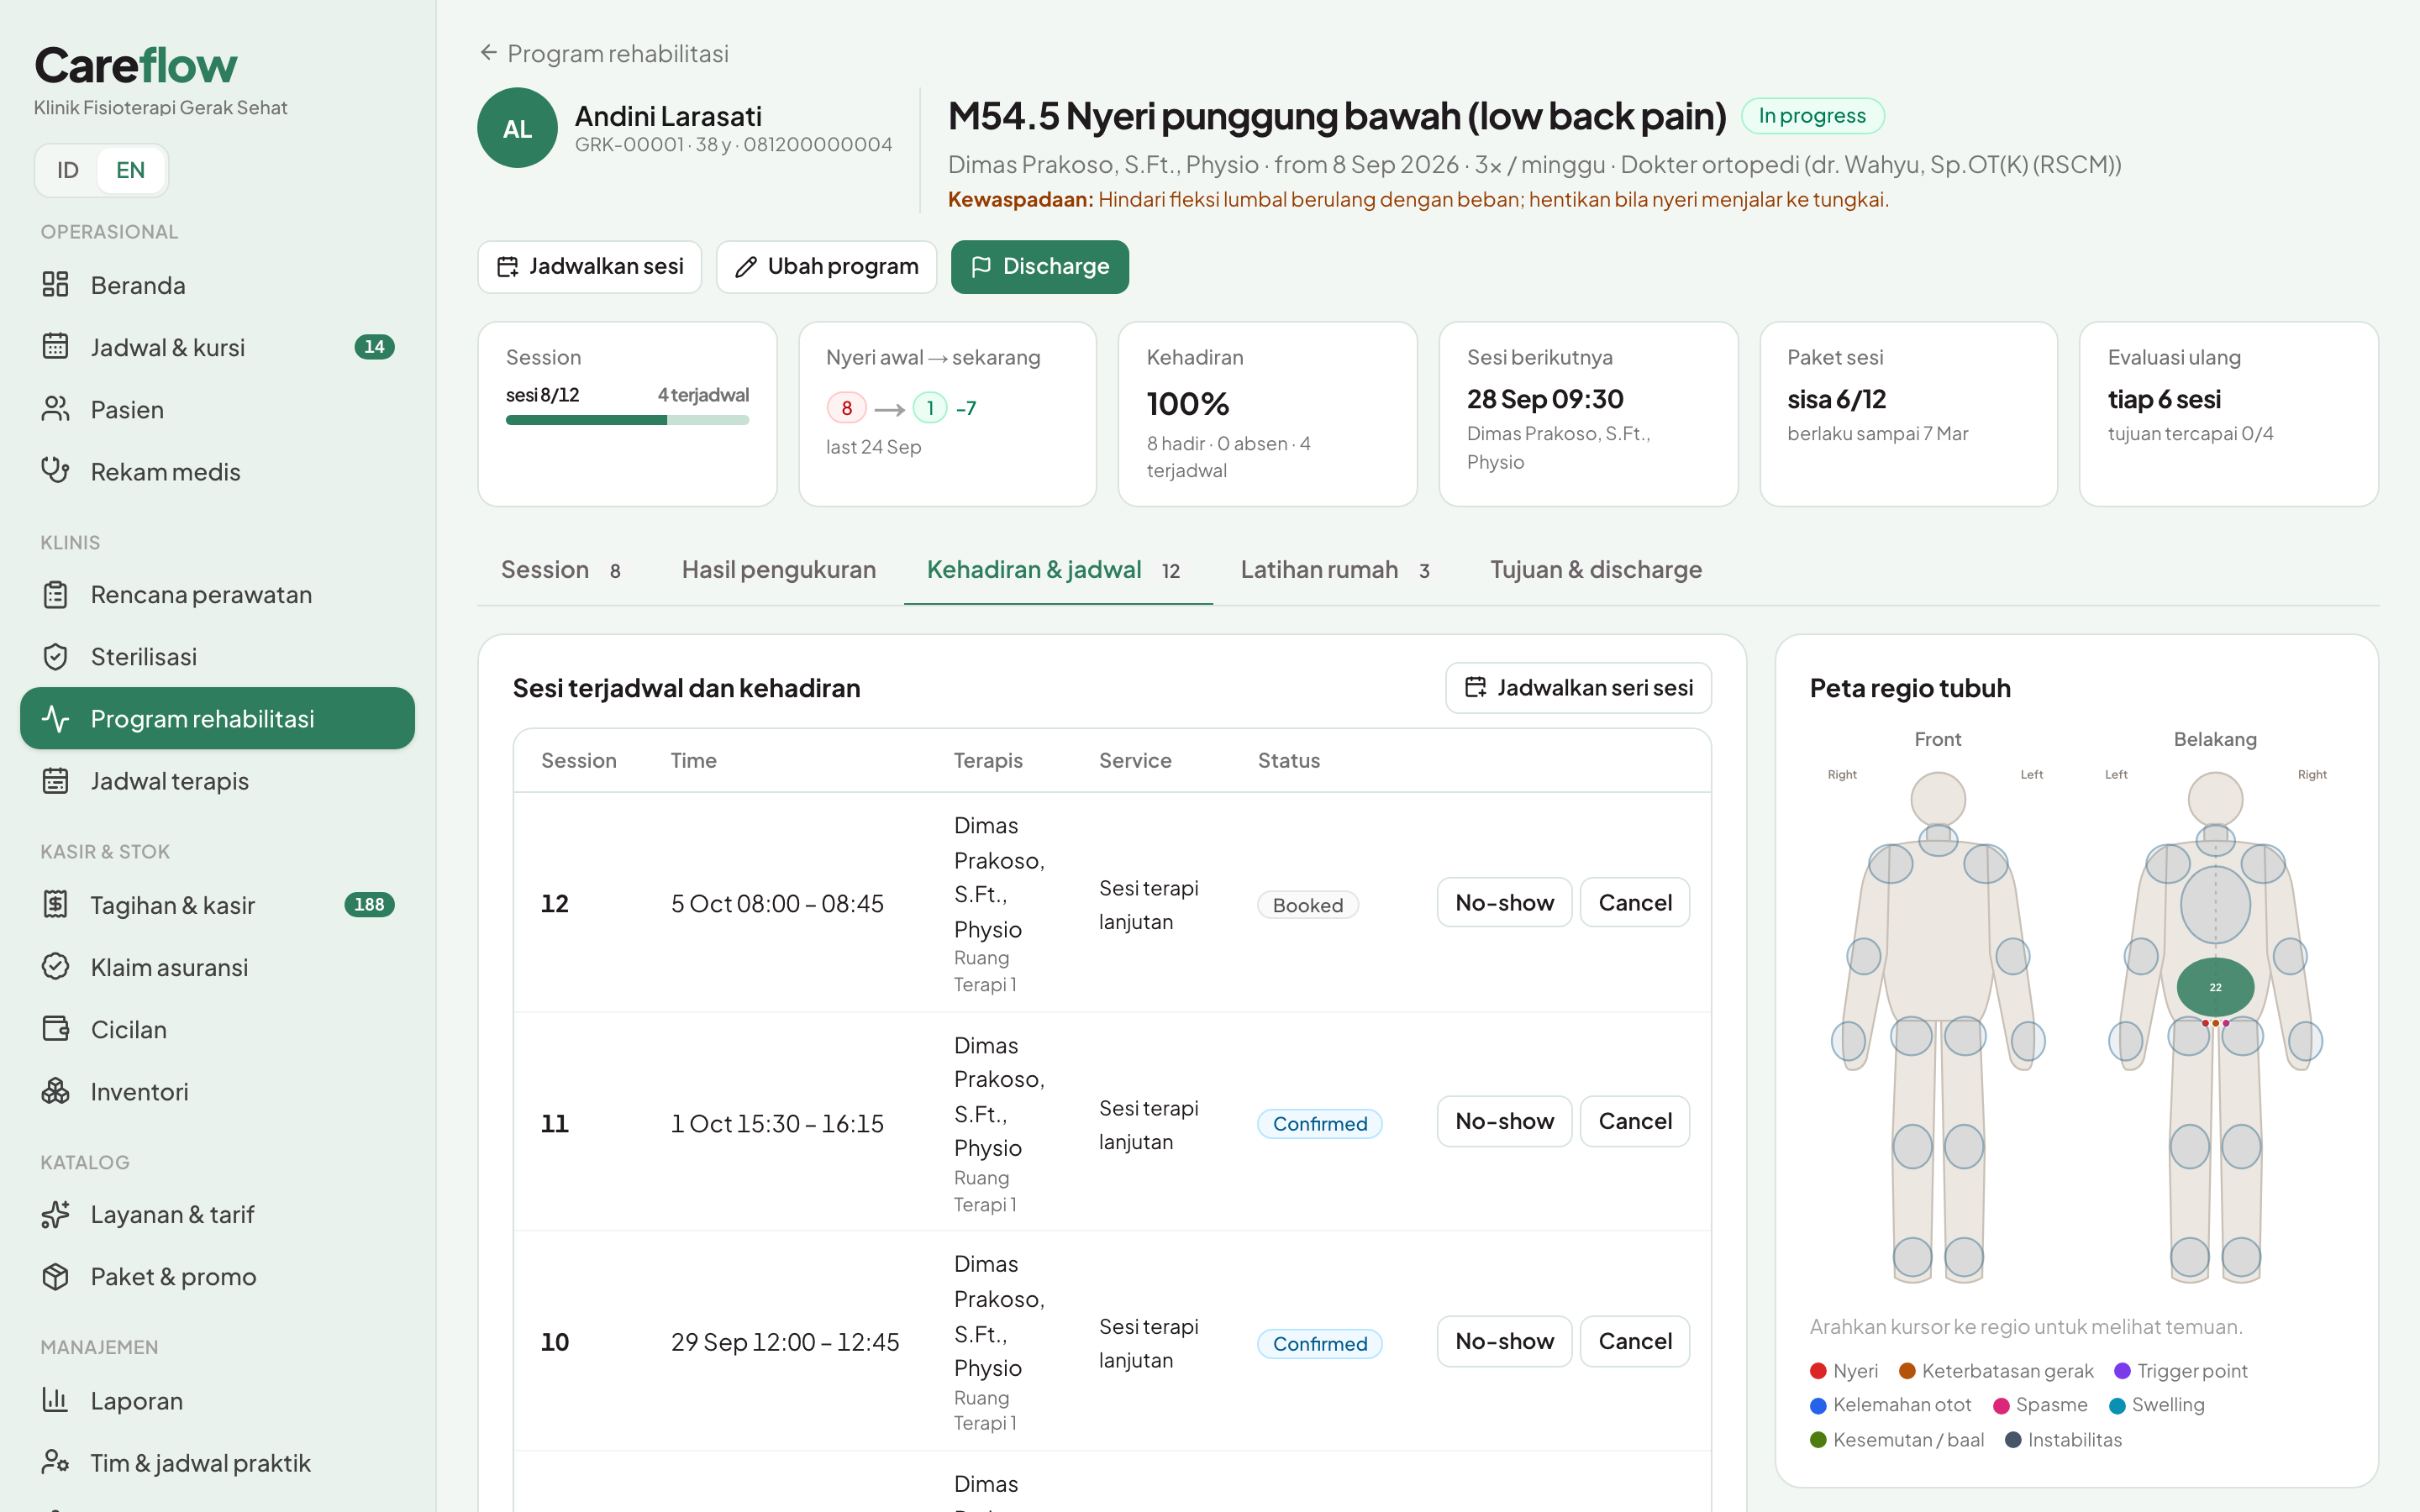
Task: Click the Layanan & tarif sparkles icon
Action: coord(55,1215)
